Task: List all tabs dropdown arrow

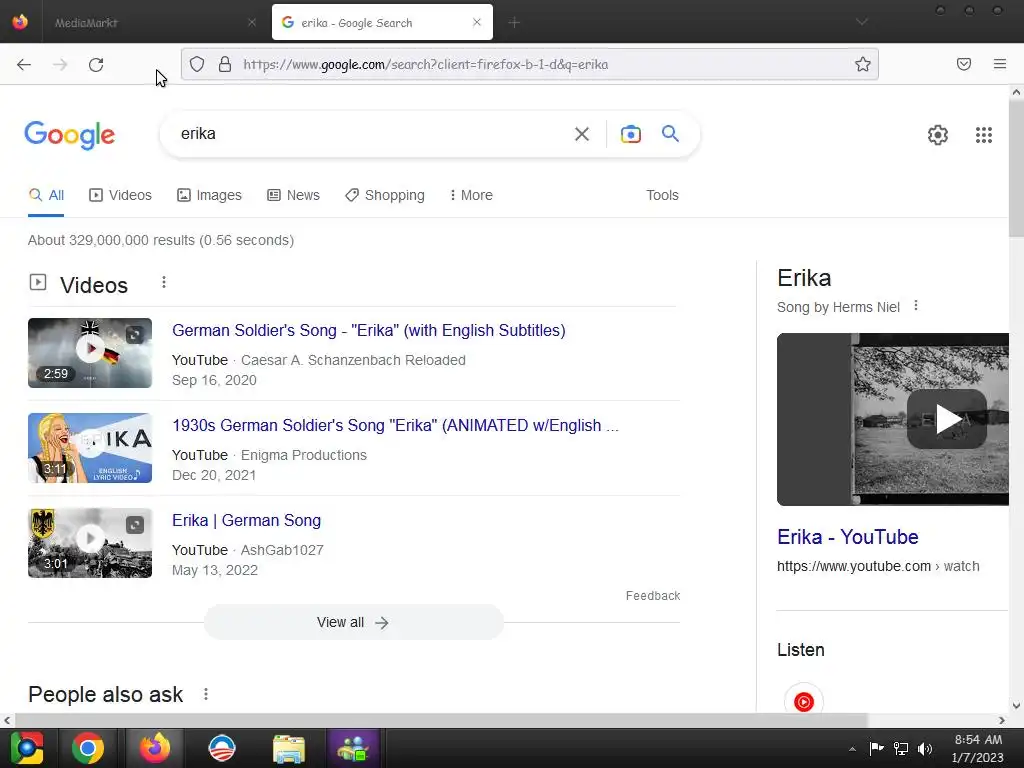Action: (x=862, y=22)
